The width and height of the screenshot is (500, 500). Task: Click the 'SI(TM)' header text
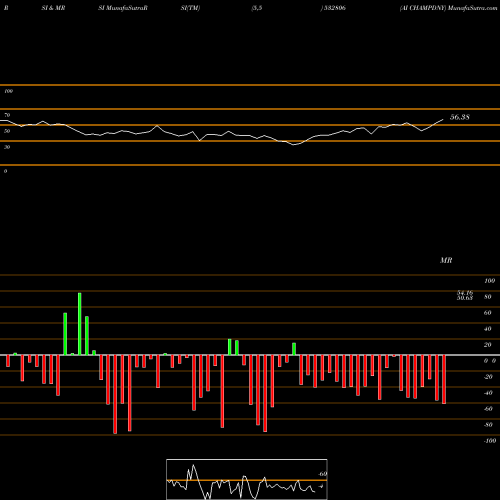190,8
